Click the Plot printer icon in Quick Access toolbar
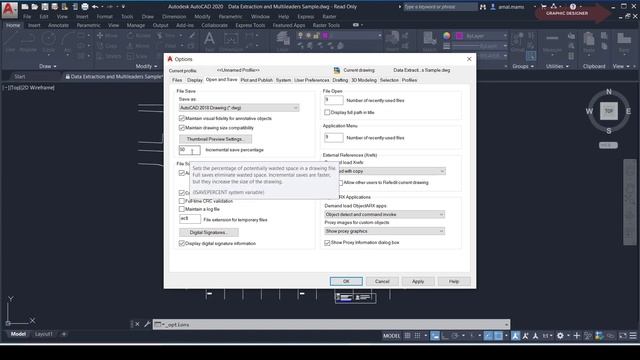 [84, 7]
